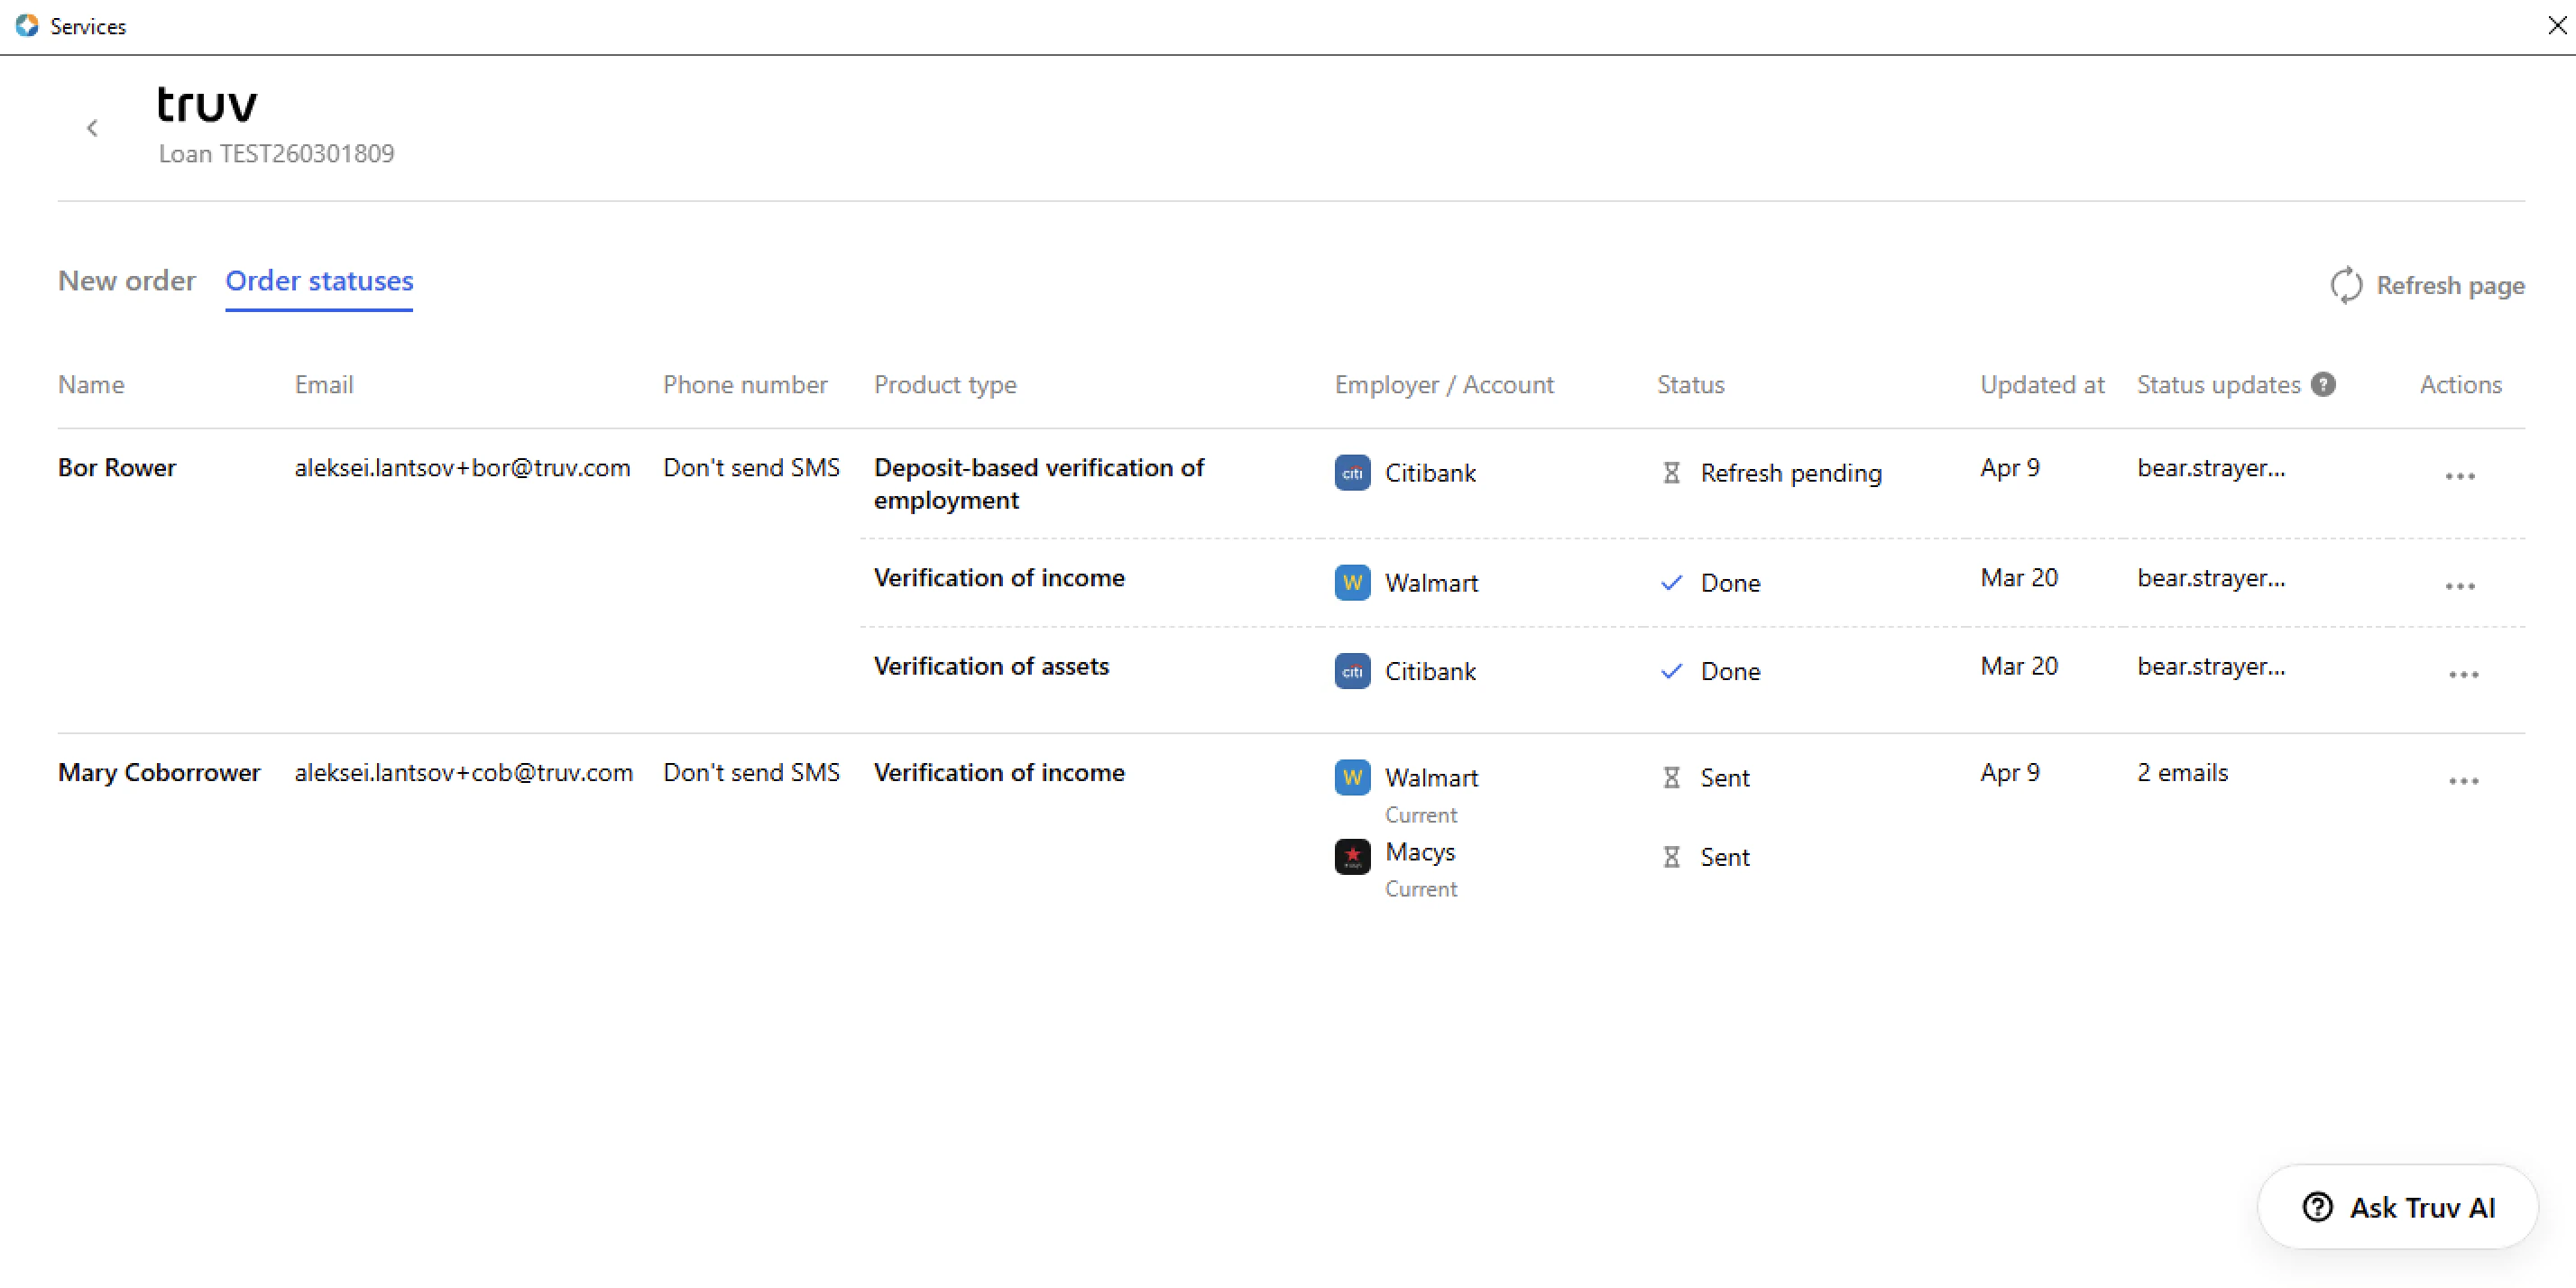
Task: Click the Truv Services logo icon
Action: pos(27,26)
